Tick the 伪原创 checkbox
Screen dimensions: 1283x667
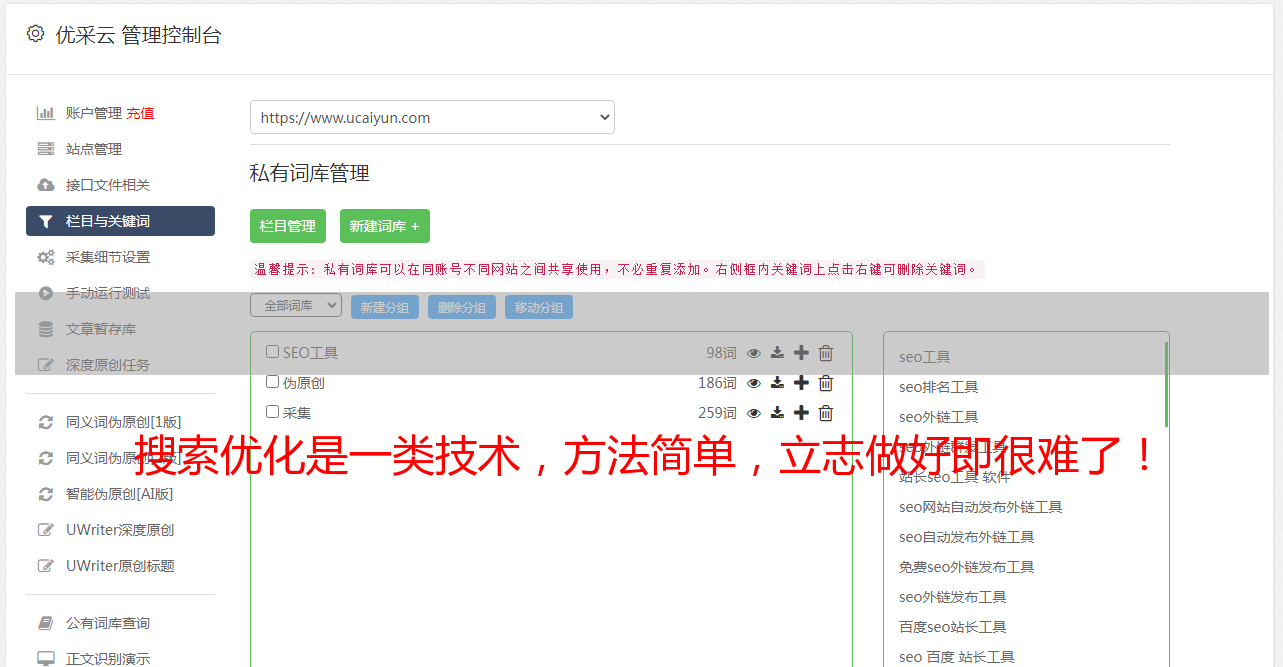[272, 381]
